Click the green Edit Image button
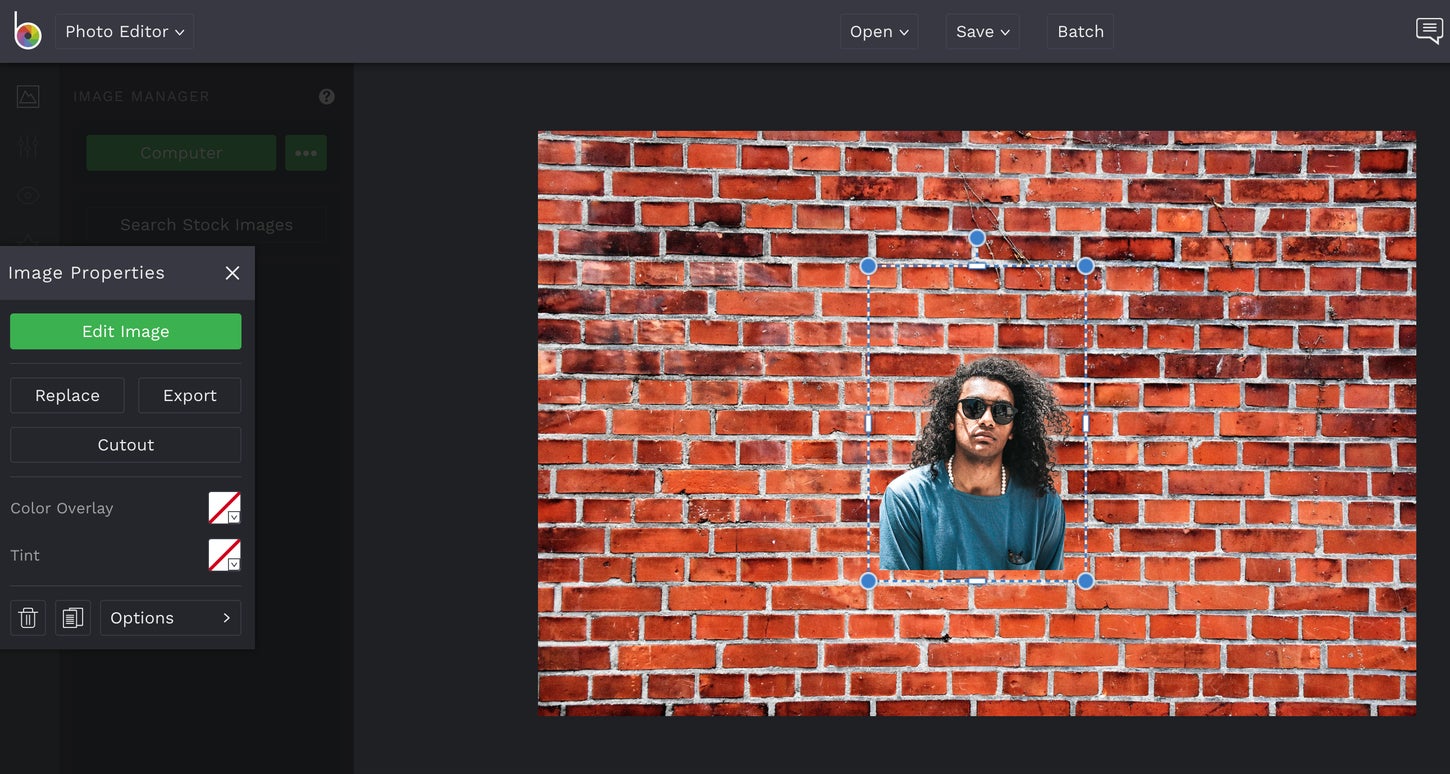Screen dimensions: 1450x774 coord(125,331)
